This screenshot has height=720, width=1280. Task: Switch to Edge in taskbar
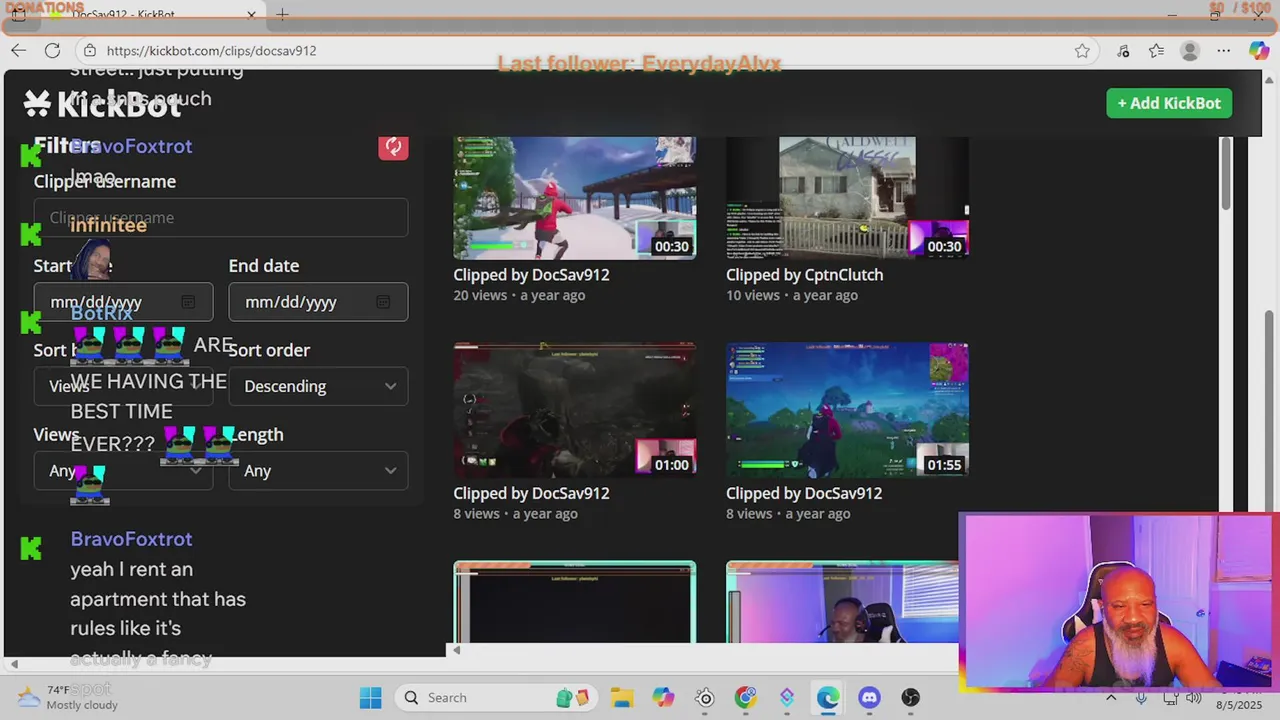tap(828, 697)
